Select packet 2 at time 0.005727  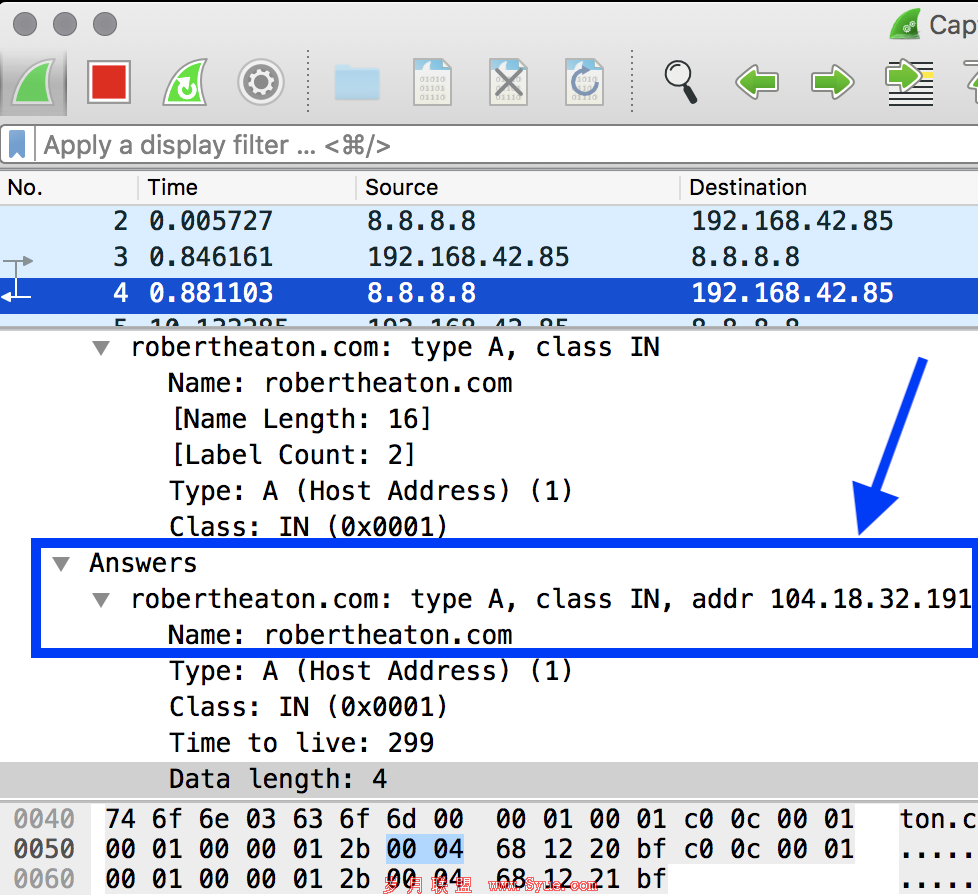pos(489,221)
